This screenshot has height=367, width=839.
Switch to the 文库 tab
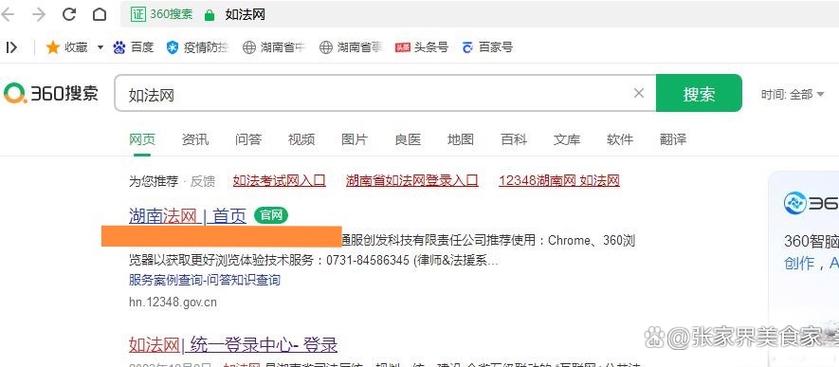tap(567, 140)
